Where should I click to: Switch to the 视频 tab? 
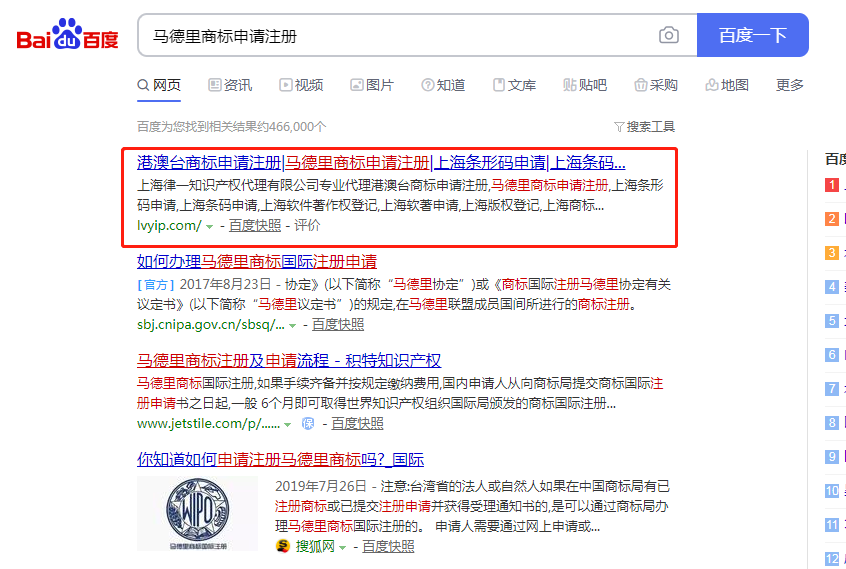300,86
